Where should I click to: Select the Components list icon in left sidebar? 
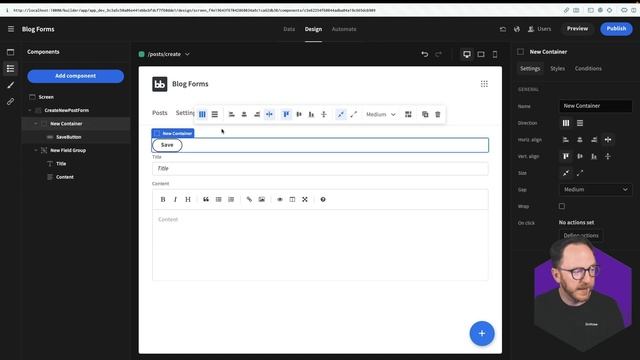(11, 68)
